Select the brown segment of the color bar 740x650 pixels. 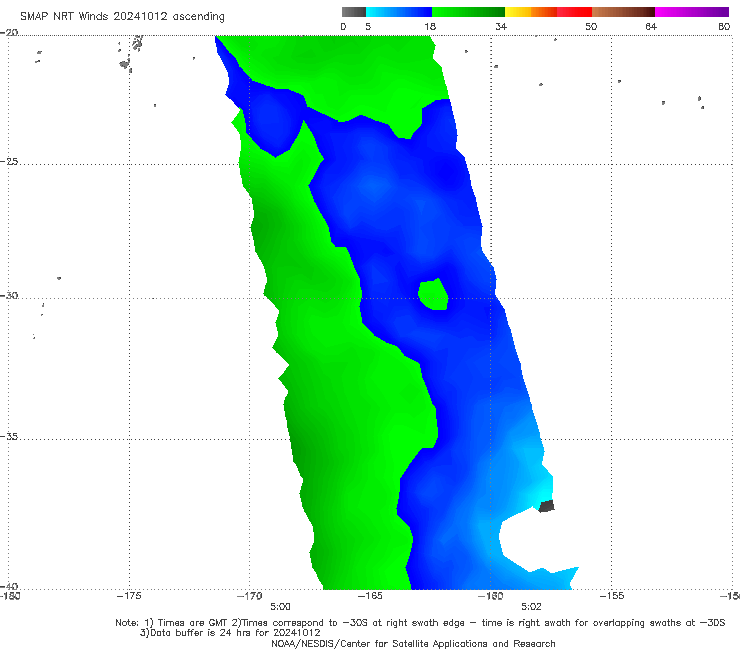click(623, 12)
